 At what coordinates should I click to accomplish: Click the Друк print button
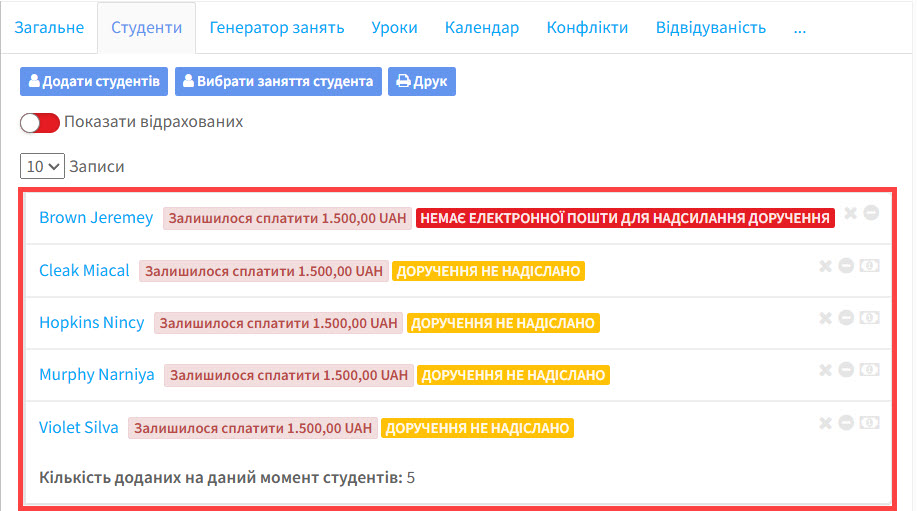(x=422, y=81)
